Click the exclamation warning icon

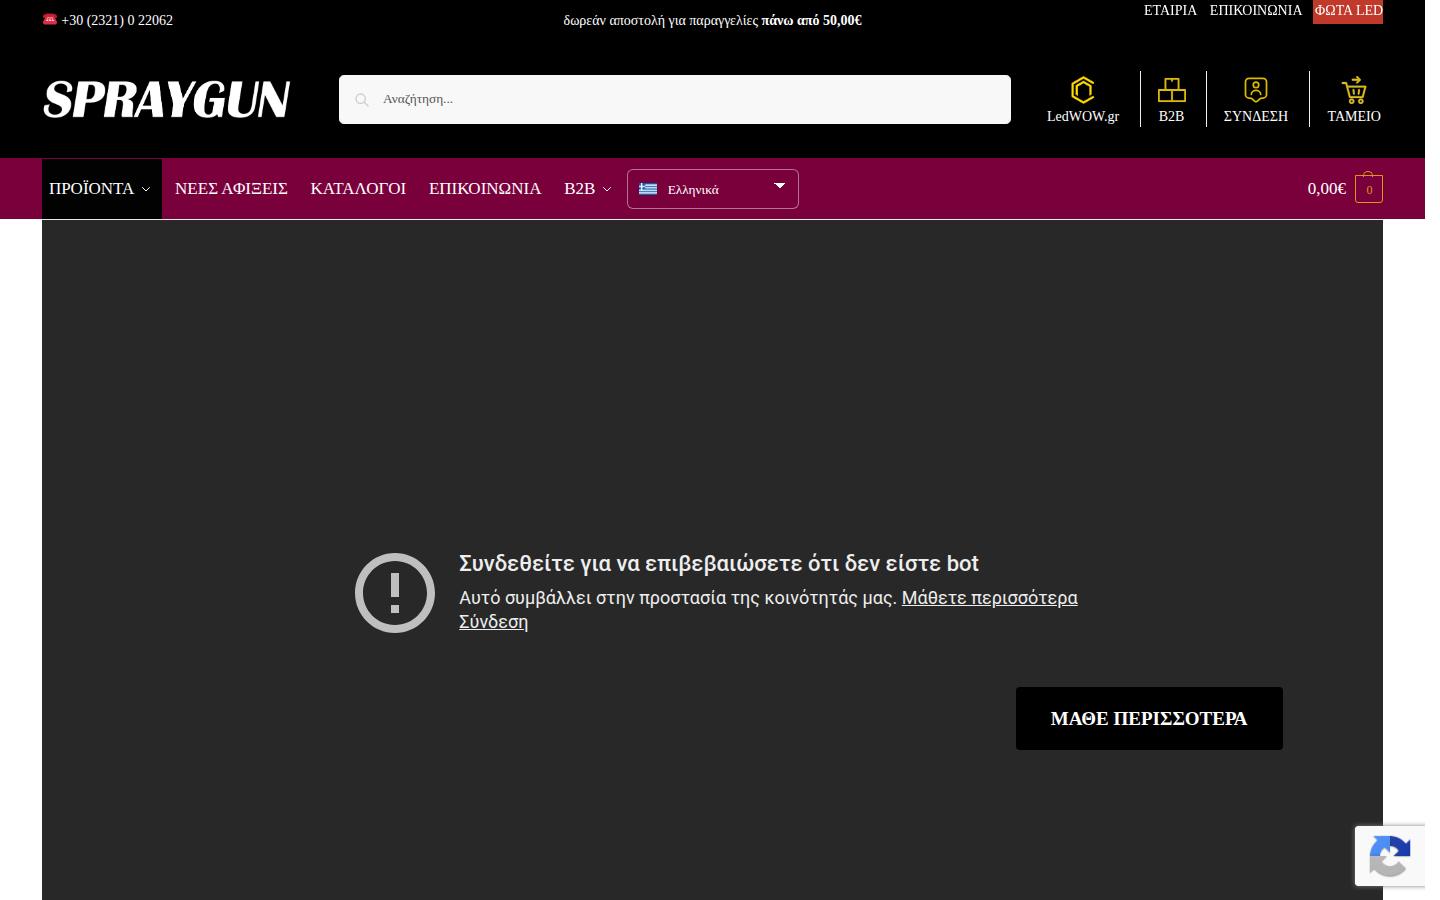coord(395,593)
